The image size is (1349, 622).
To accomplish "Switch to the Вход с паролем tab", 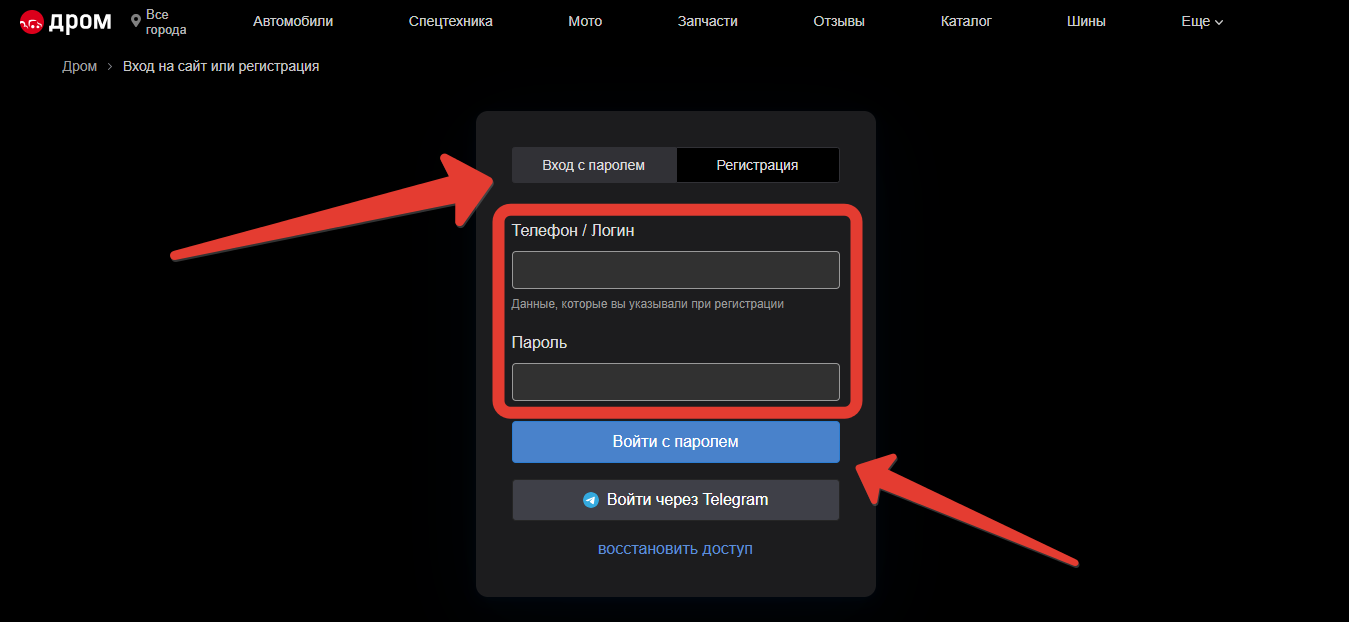I will pyautogui.click(x=594, y=165).
